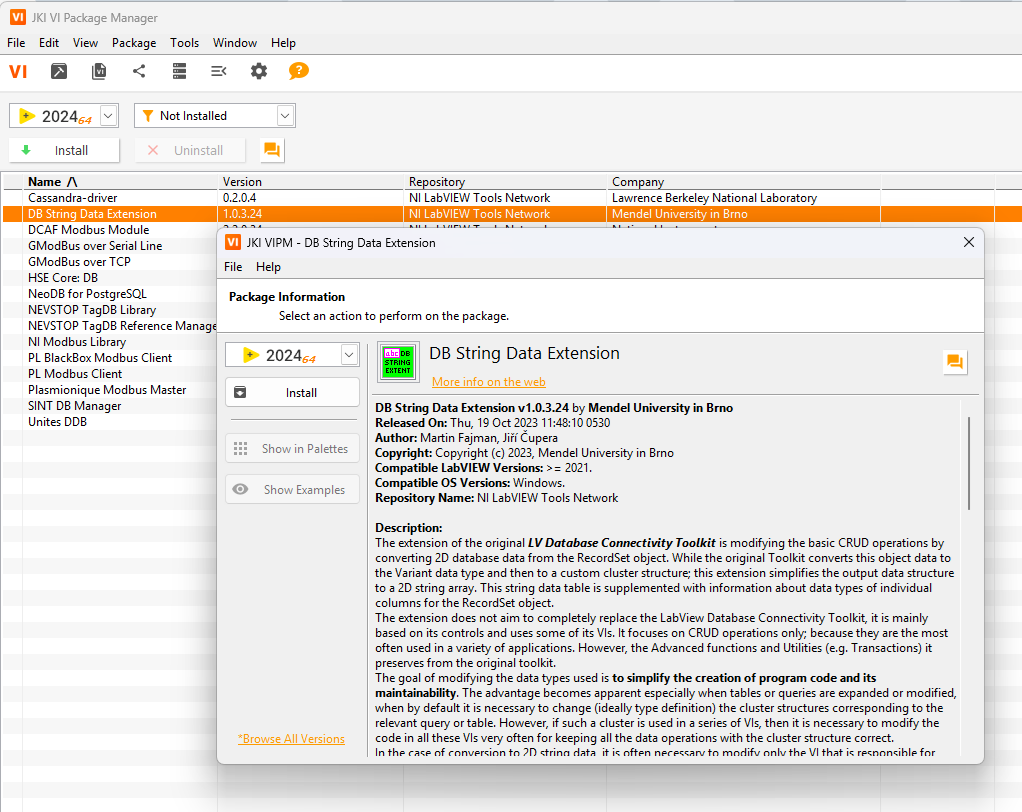Select NEVSTOP TagDB Library package
The width and height of the screenshot is (1022, 812).
tap(92, 310)
